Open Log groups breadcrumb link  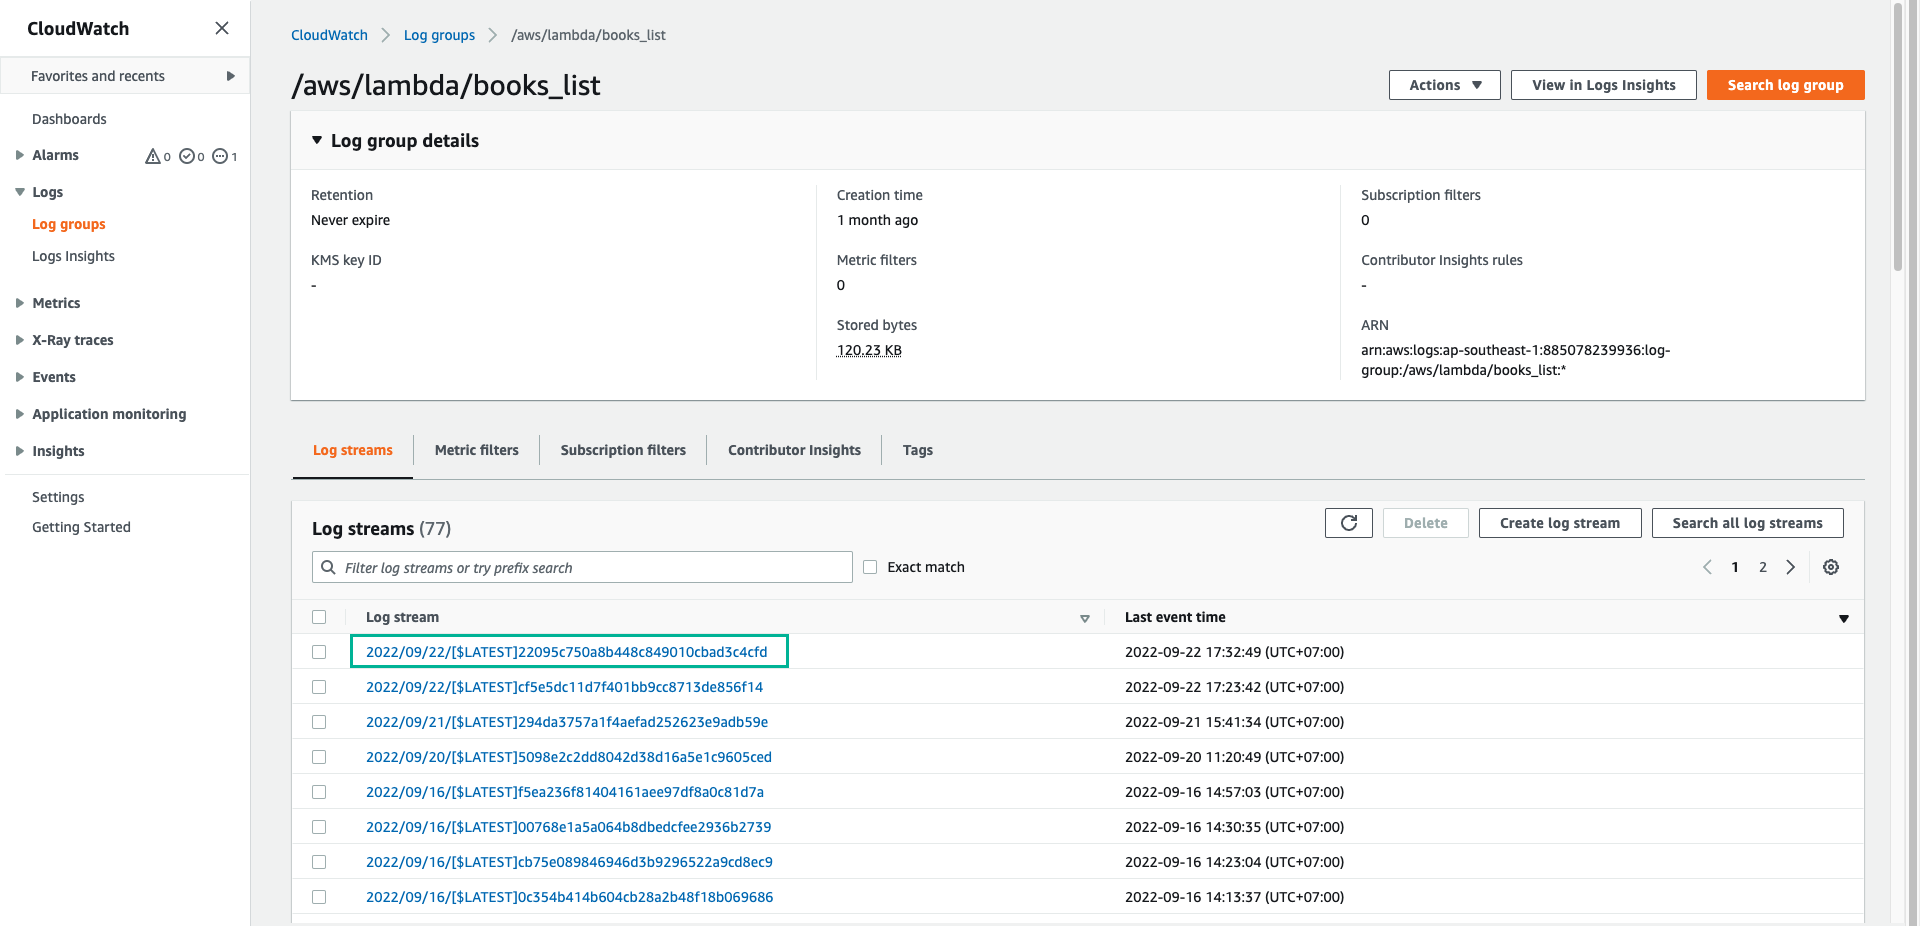[x=439, y=35]
